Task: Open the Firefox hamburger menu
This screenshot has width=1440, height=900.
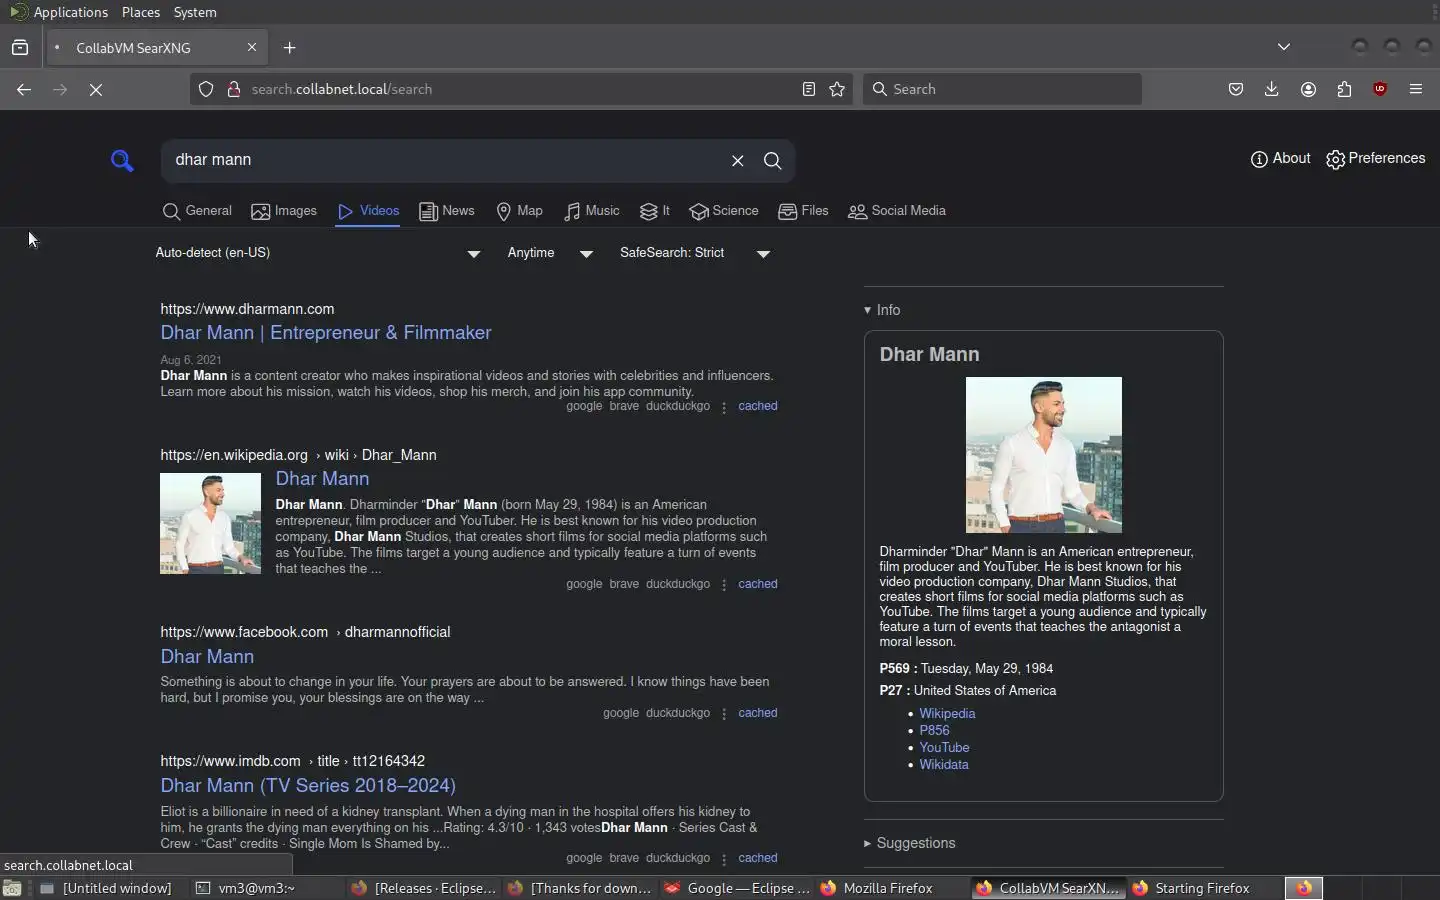Action: (x=1416, y=89)
